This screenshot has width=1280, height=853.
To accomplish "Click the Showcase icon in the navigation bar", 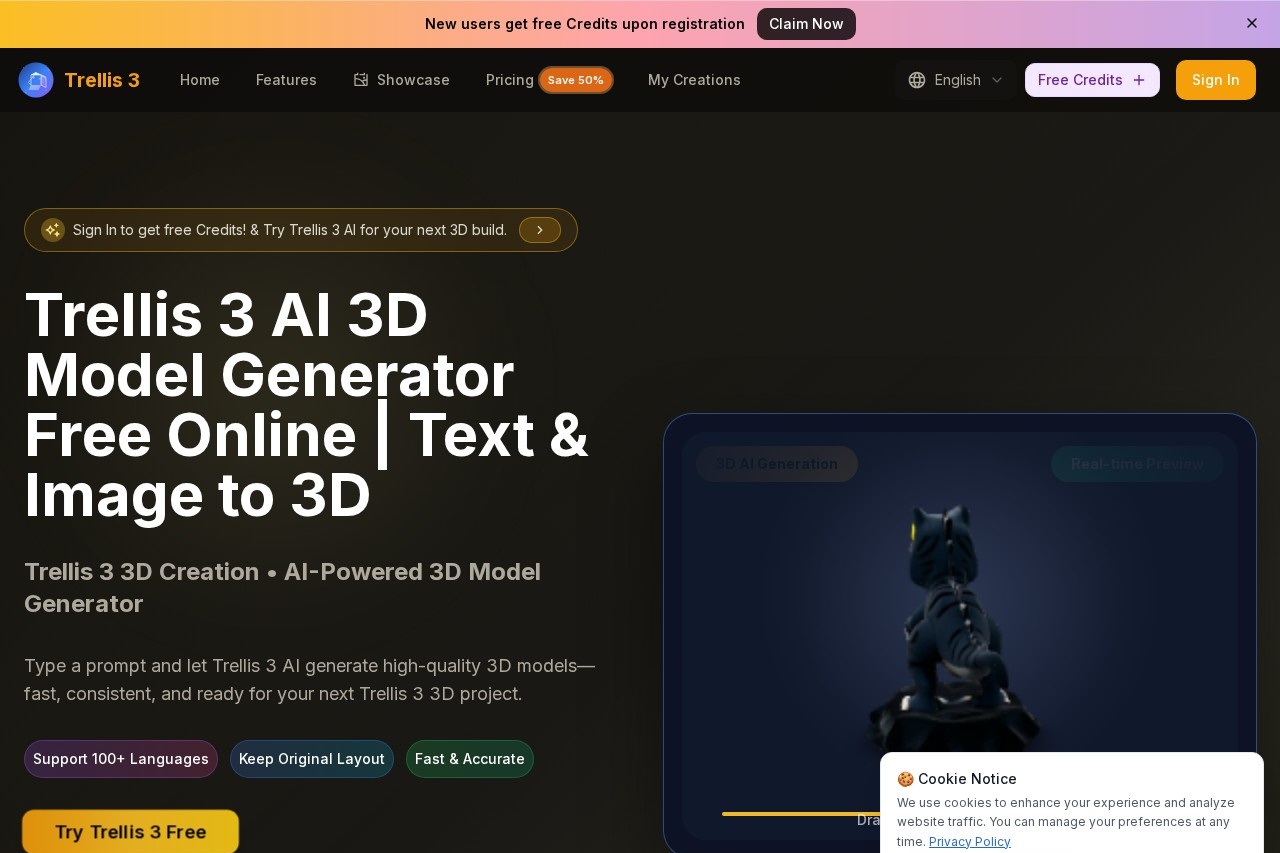I will click(x=360, y=79).
